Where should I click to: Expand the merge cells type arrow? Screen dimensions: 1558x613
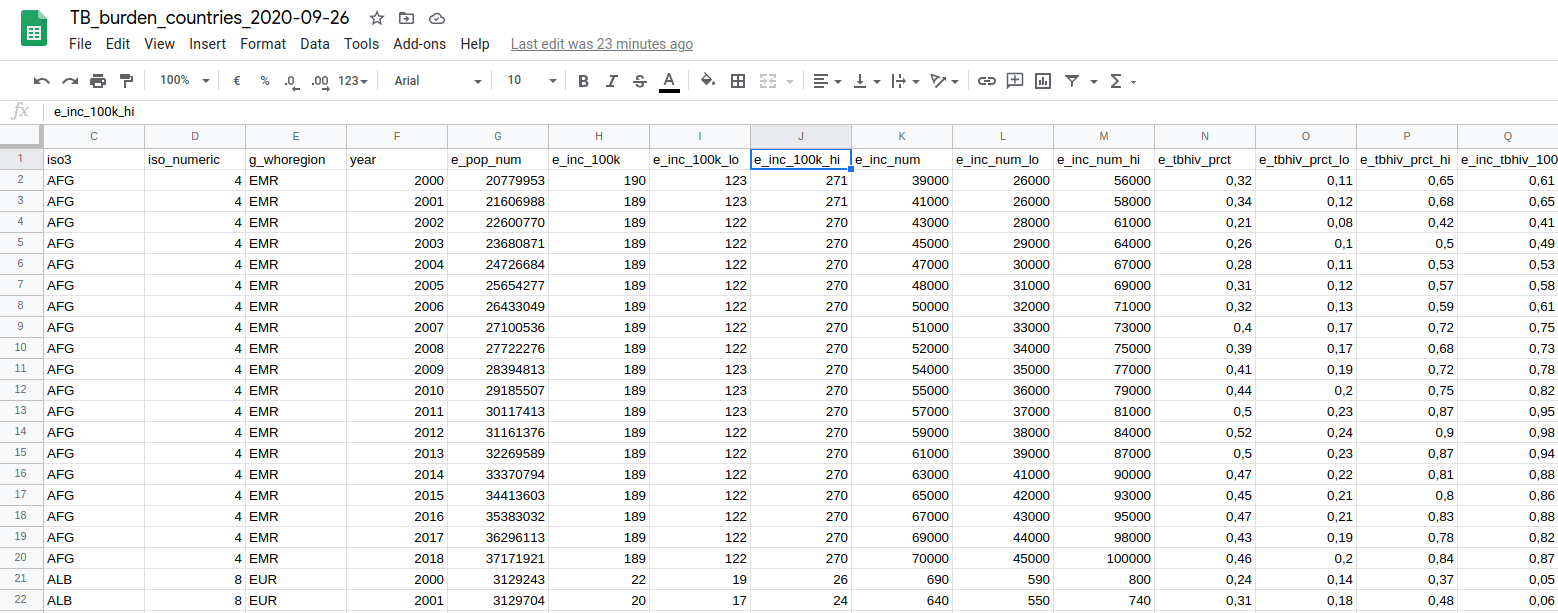click(790, 81)
